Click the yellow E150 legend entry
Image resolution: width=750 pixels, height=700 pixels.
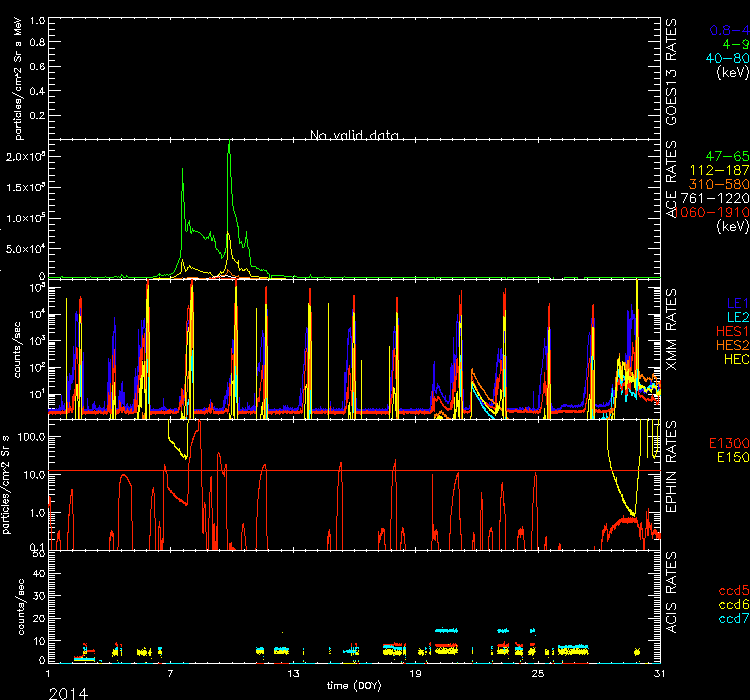click(x=730, y=458)
